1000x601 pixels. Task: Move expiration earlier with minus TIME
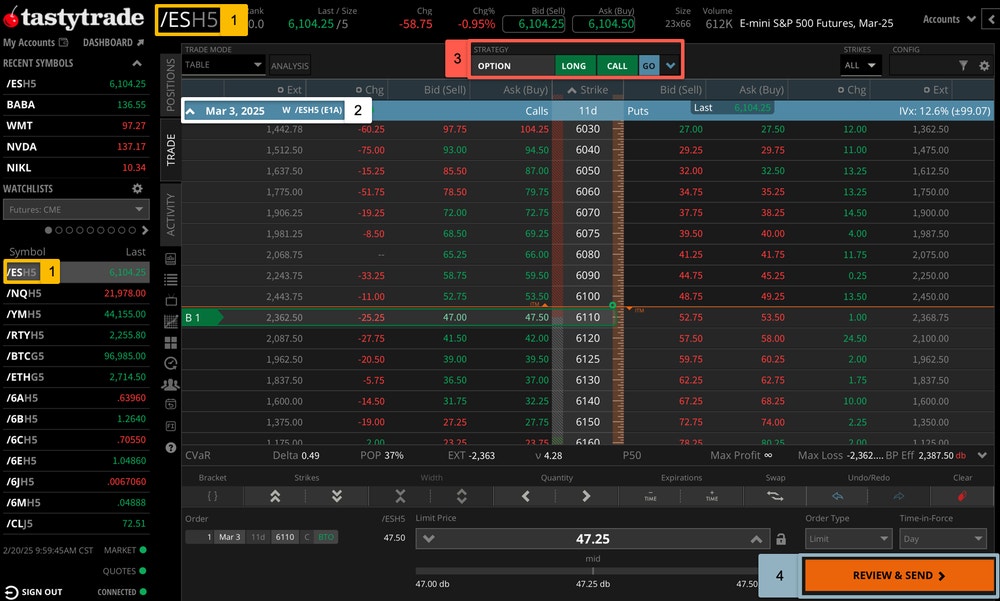(x=650, y=496)
